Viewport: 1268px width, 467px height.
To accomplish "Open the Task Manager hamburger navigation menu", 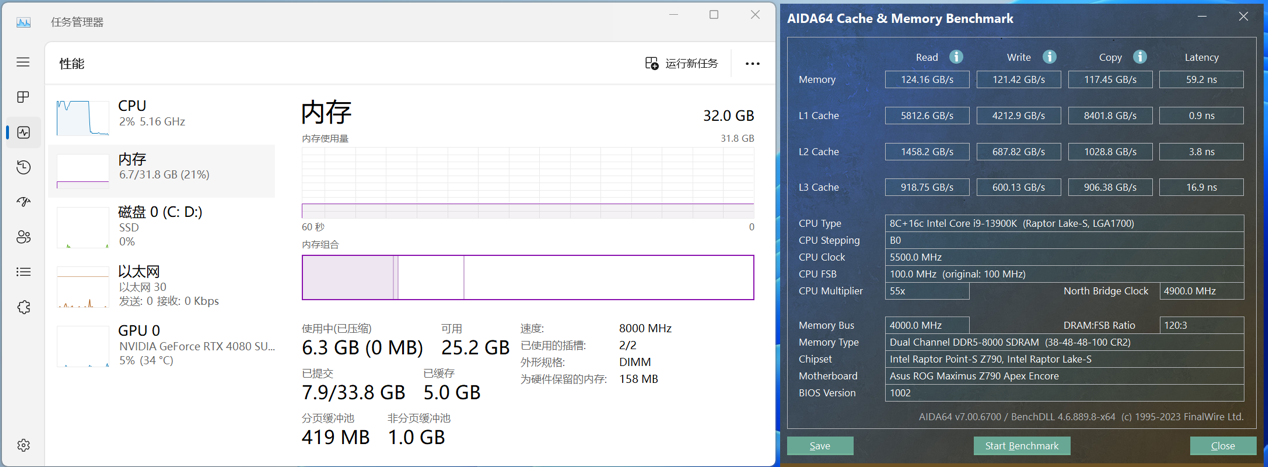I will click(x=23, y=62).
